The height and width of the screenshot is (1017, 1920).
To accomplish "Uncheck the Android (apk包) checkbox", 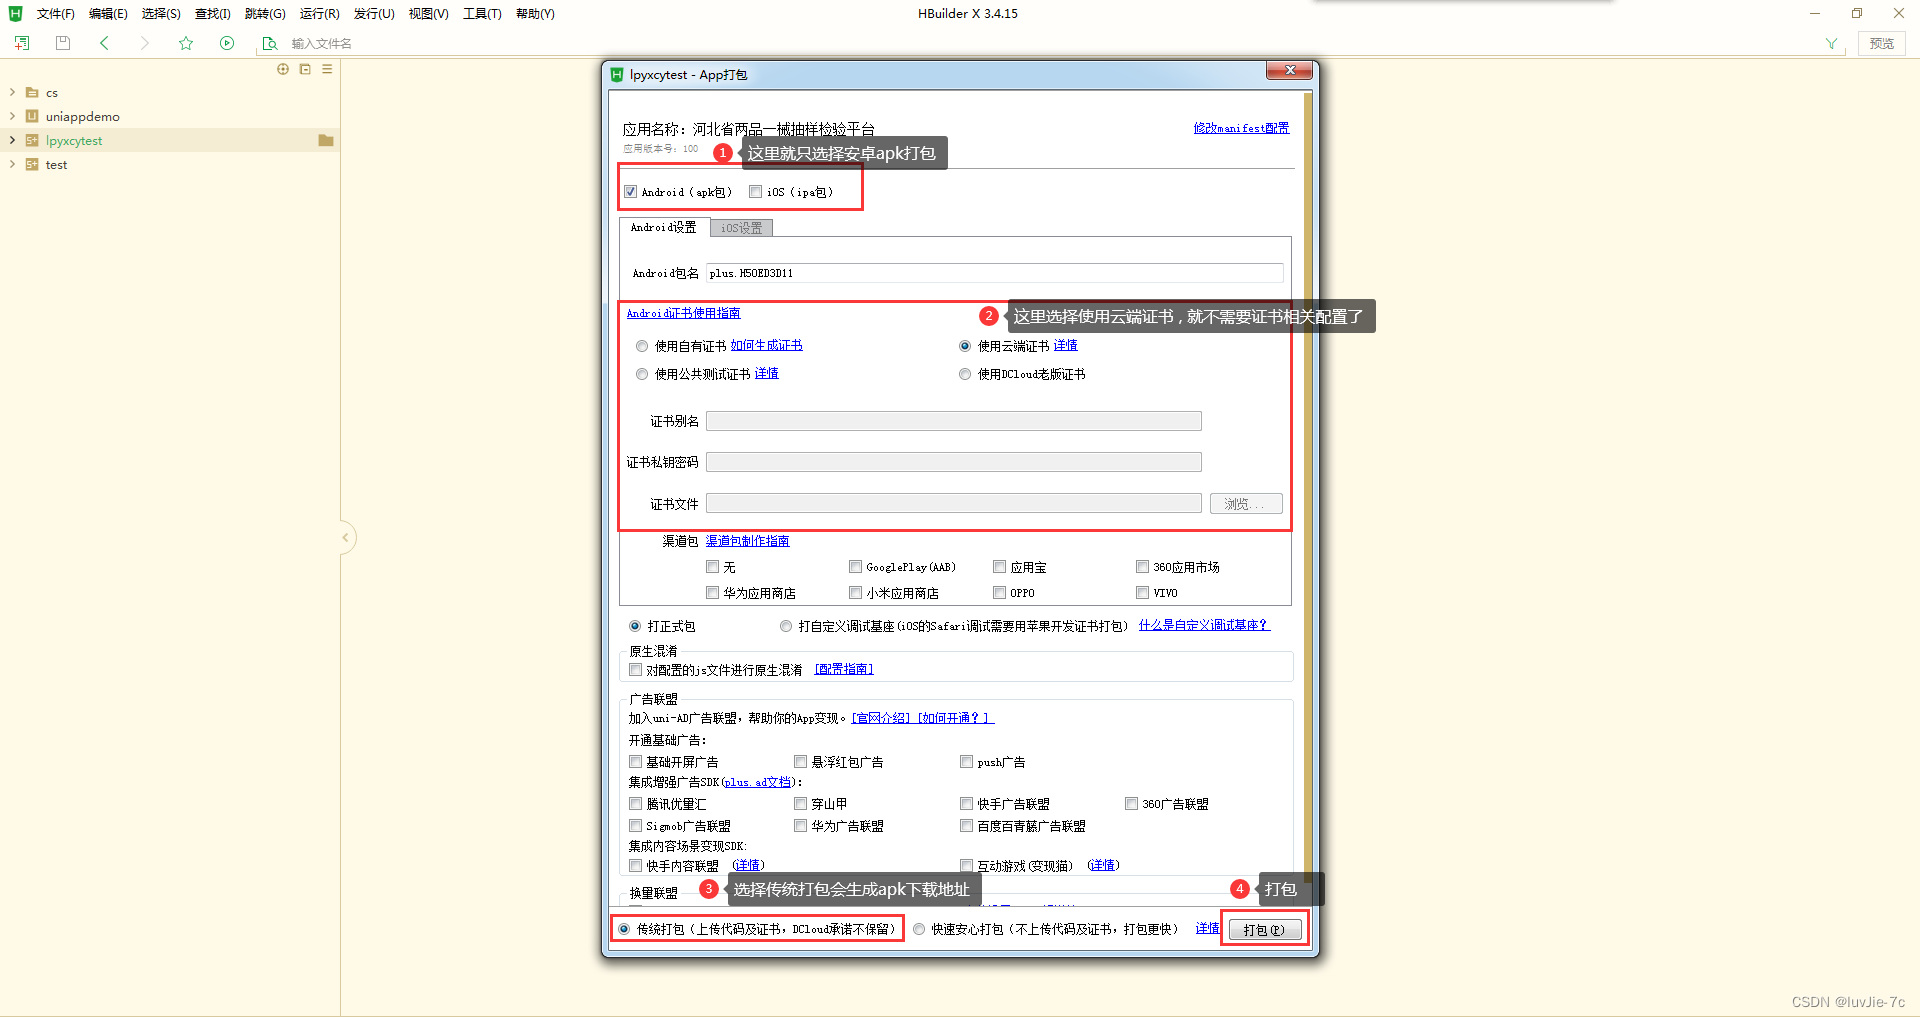I will point(630,191).
